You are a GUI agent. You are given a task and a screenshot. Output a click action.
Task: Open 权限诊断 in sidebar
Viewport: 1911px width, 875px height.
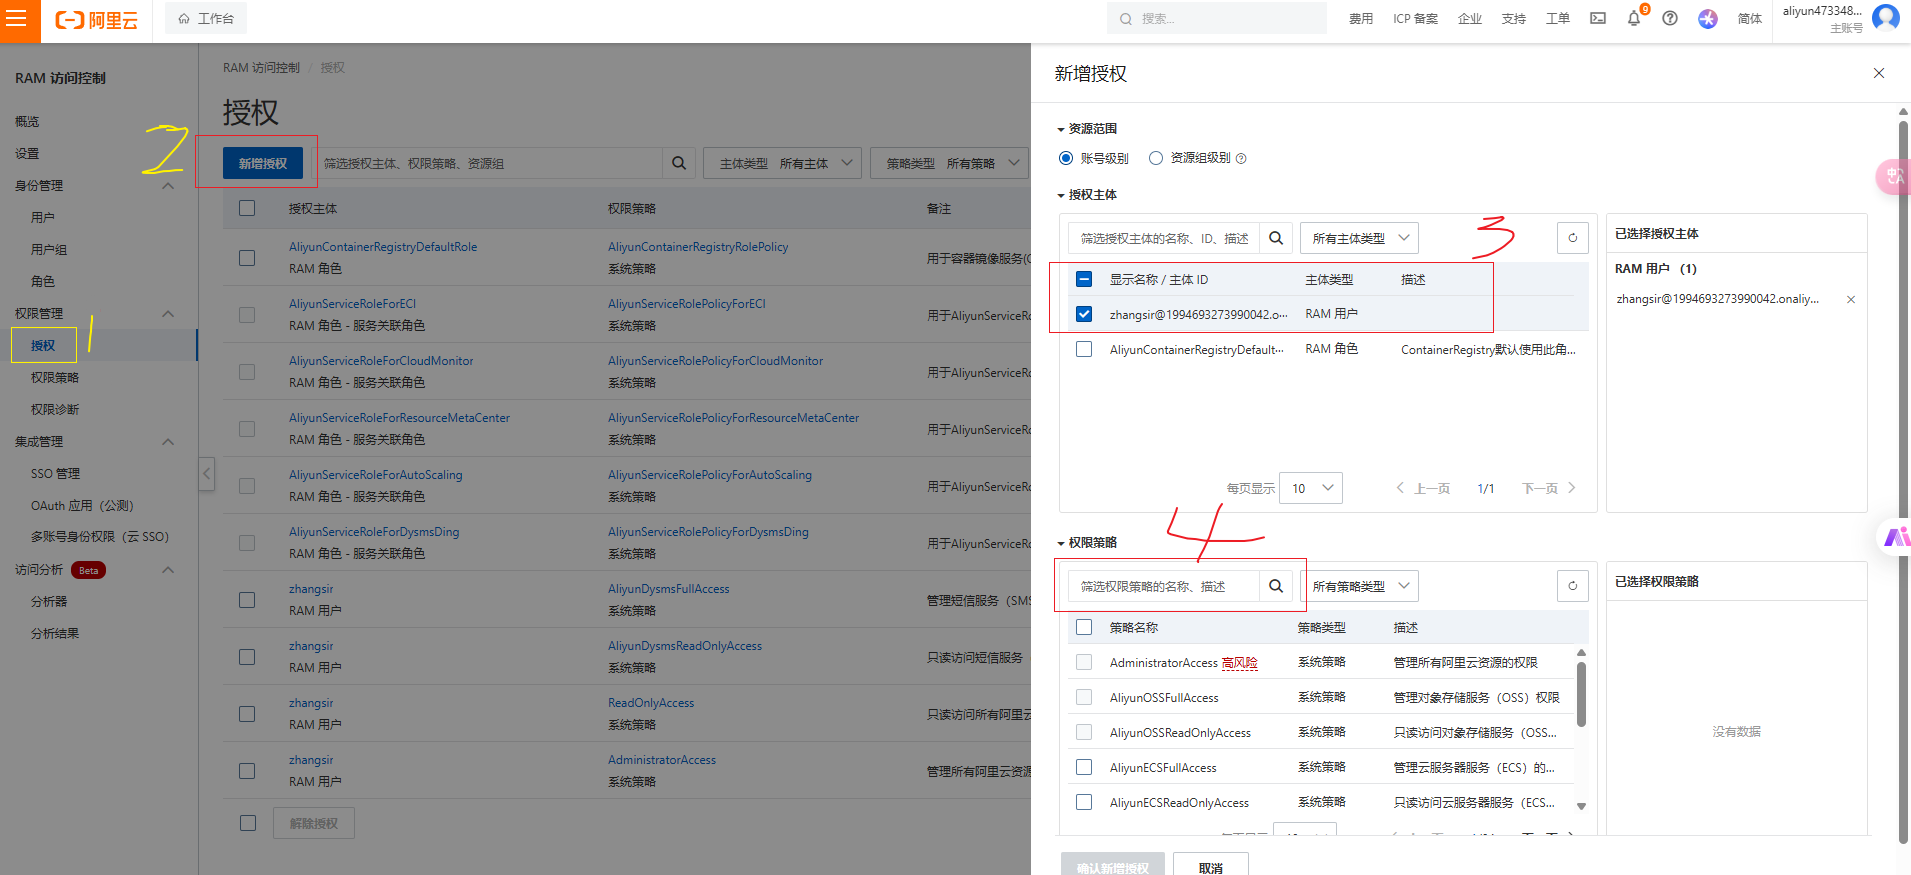(55, 409)
